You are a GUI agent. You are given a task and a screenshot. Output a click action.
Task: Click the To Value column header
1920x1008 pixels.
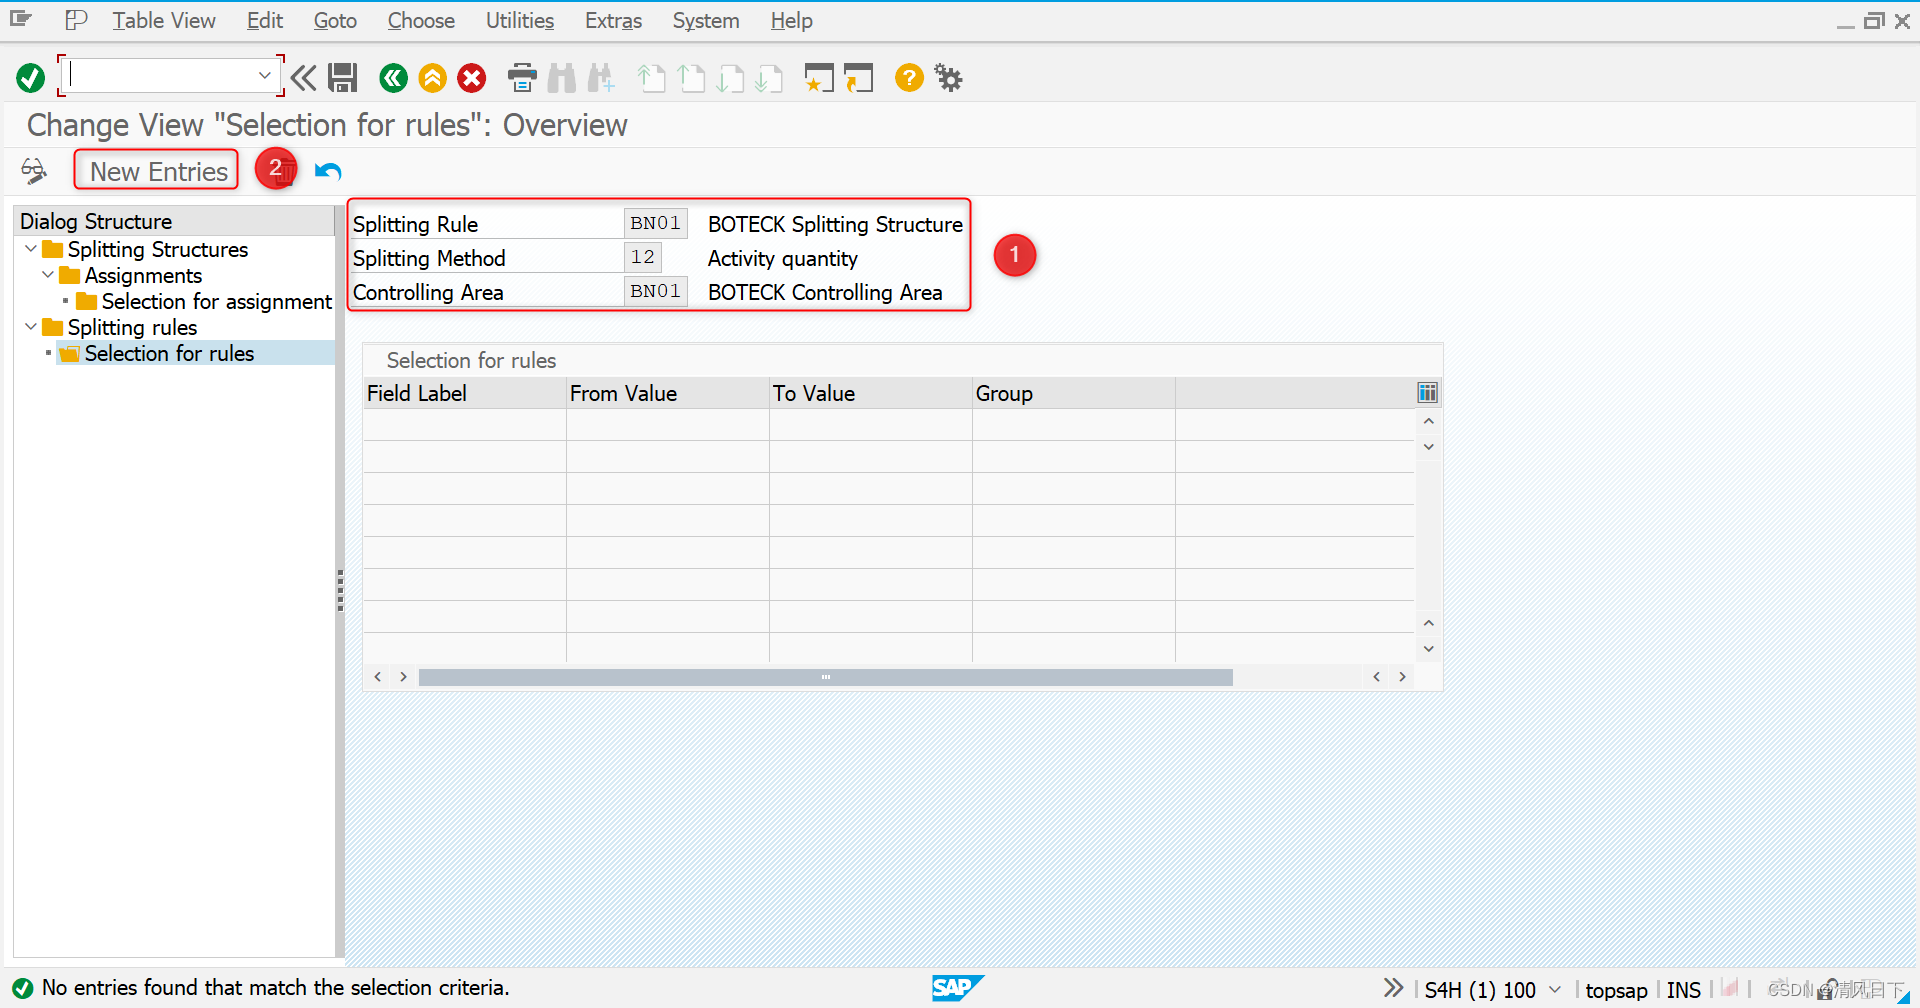click(x=870, y=393)
